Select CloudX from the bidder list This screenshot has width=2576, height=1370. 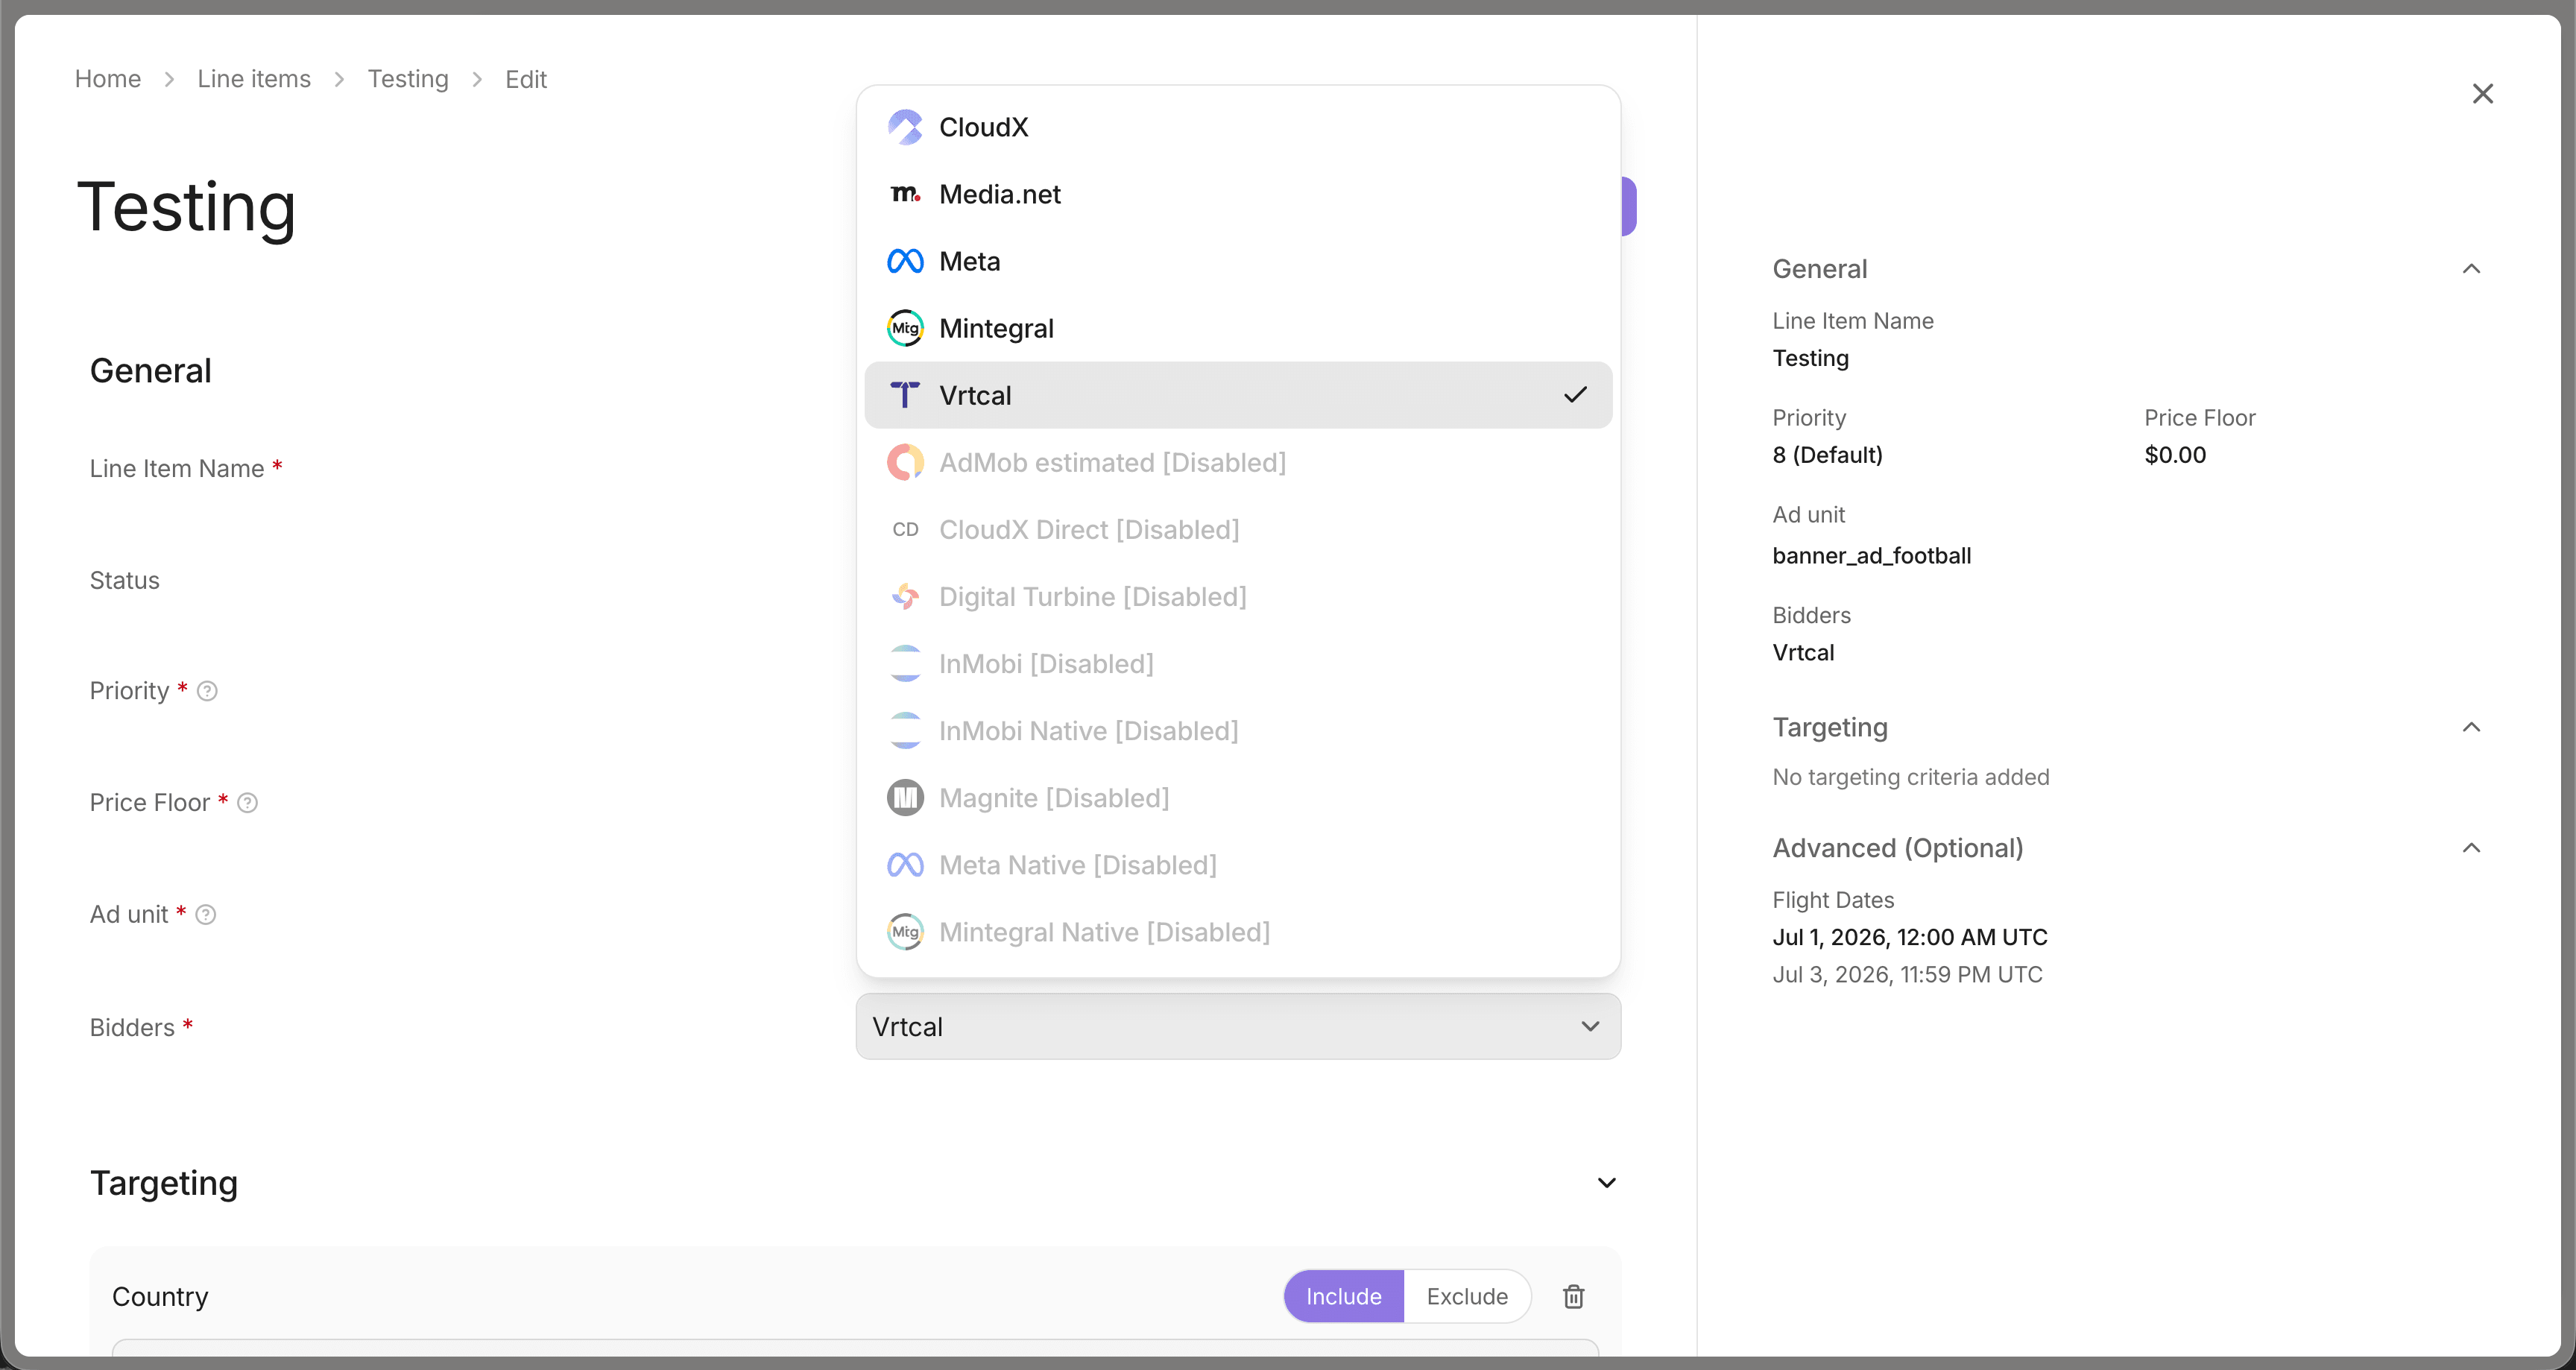point(1237,127)
